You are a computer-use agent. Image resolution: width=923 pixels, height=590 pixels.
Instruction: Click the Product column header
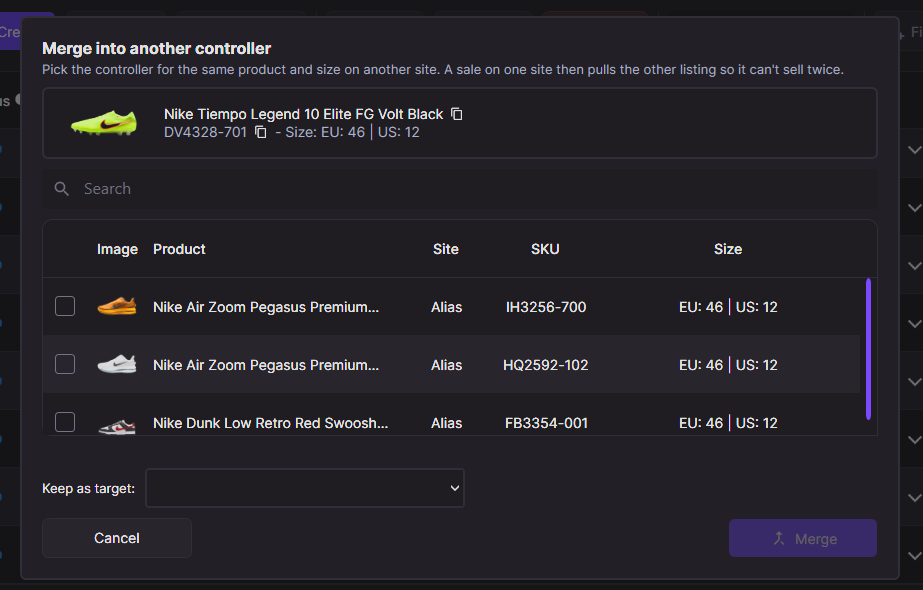pos(179,249)
